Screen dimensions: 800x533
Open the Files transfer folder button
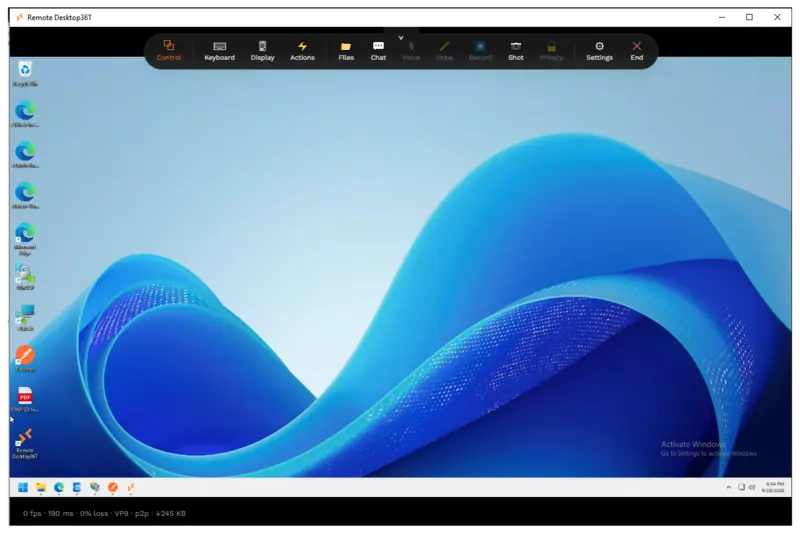click(346, 51)
